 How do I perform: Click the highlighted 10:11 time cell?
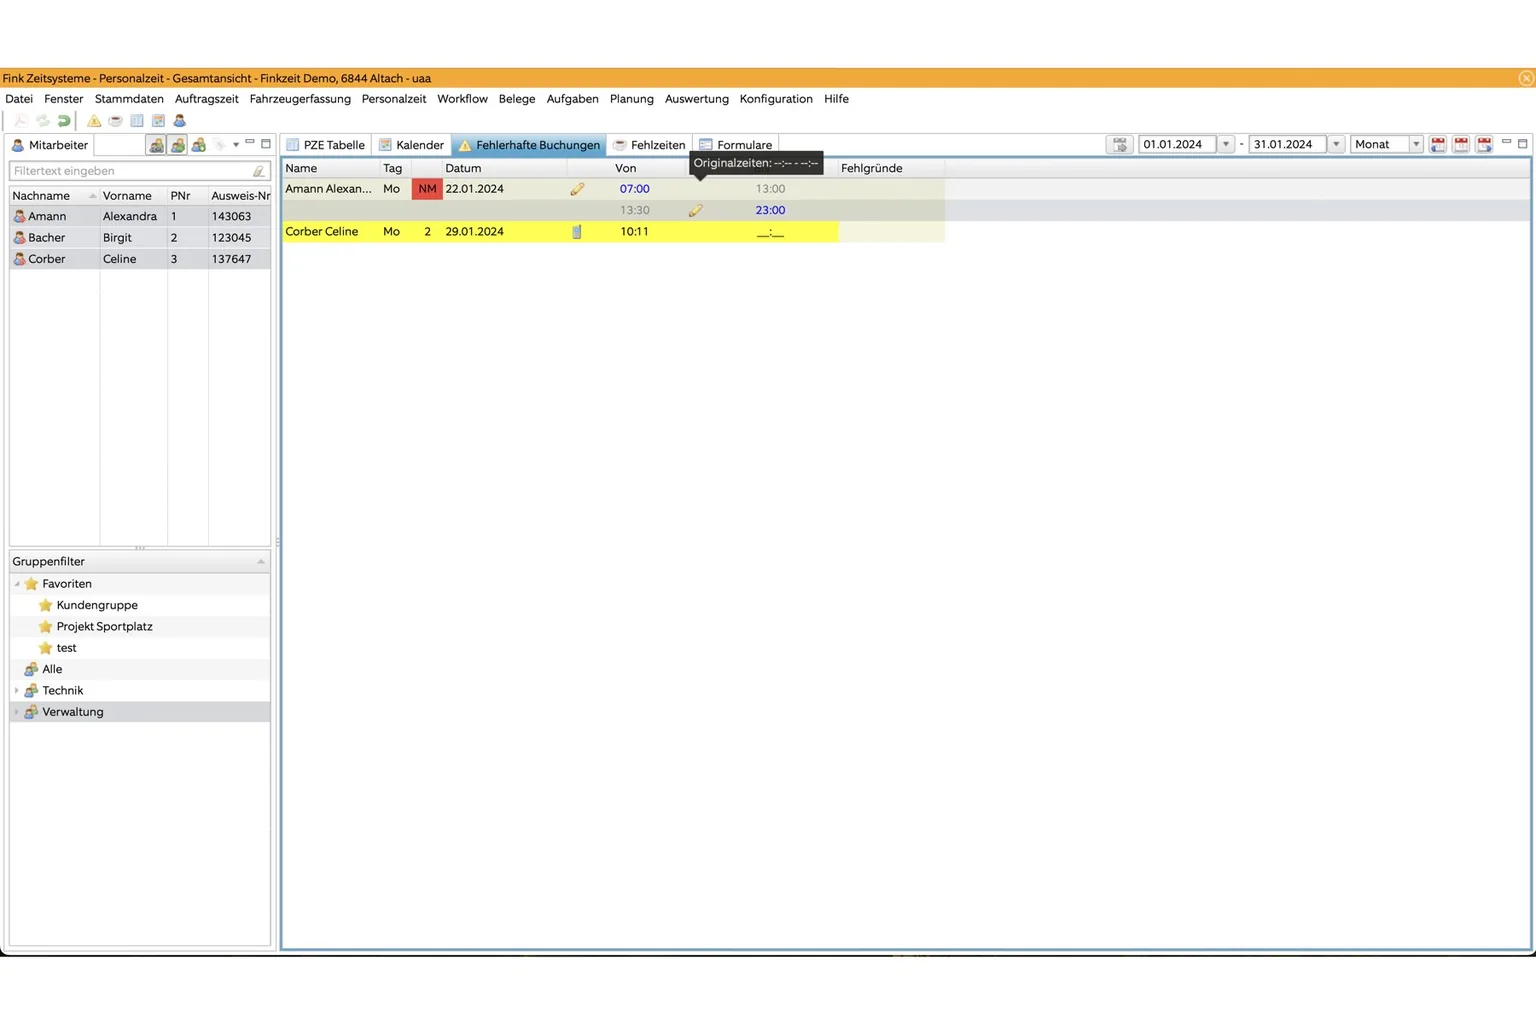coord(634,232)
